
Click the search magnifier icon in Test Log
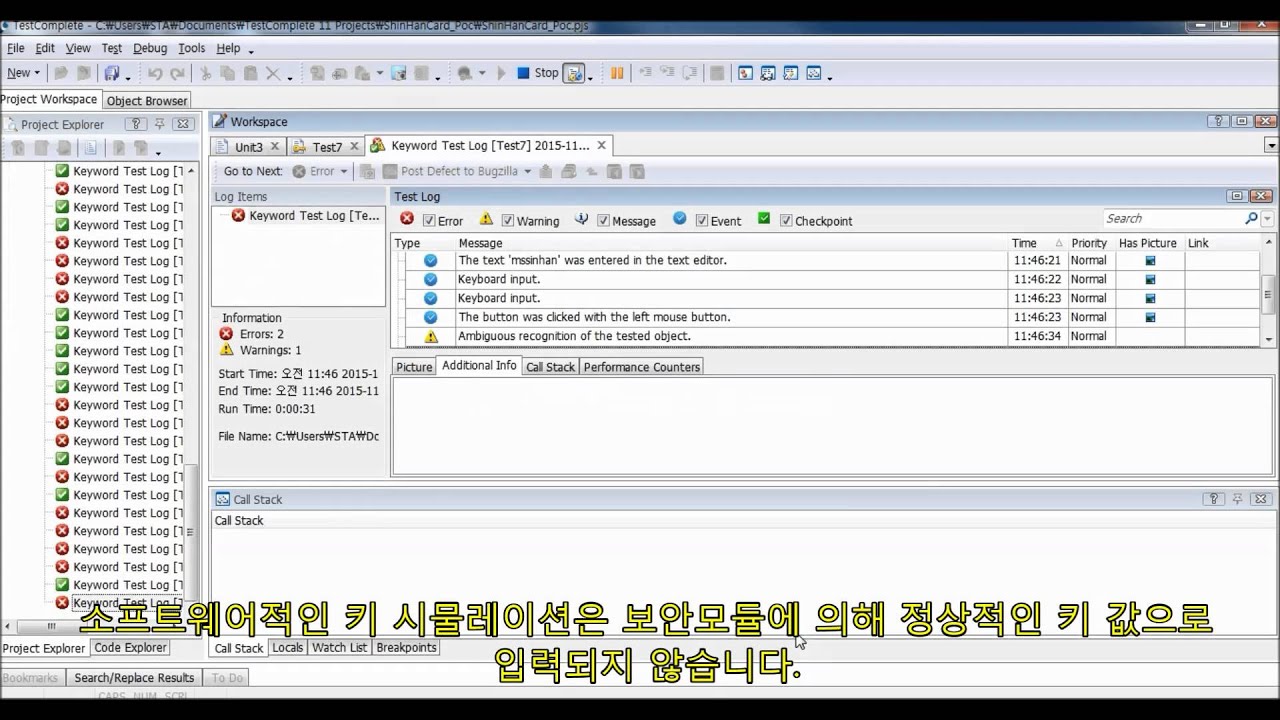1251,218
